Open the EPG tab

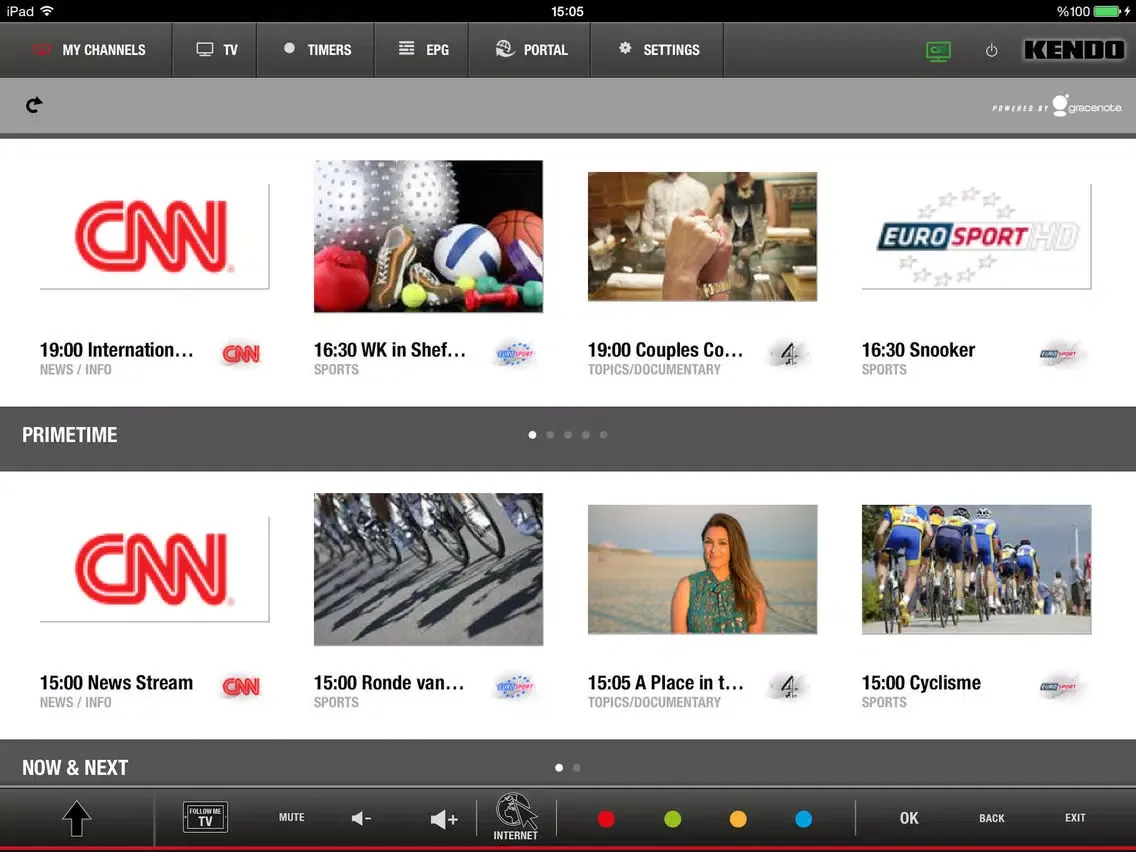422,50
